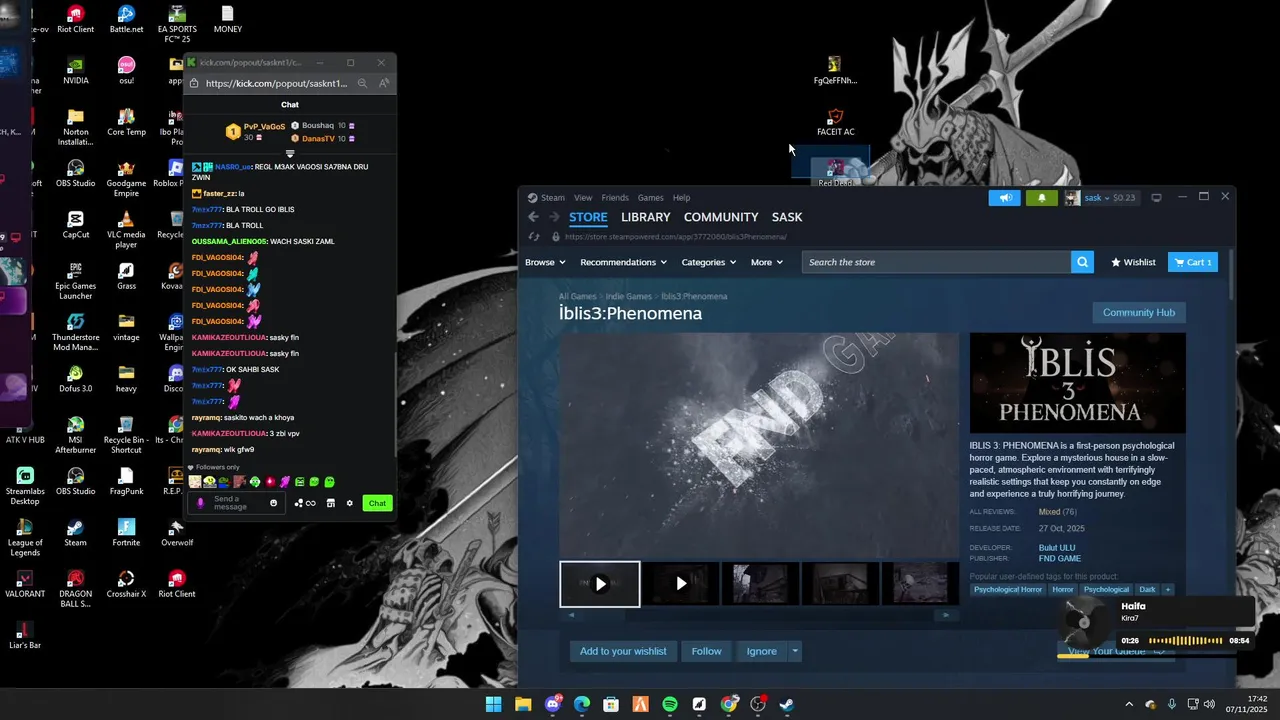Screen dimensions: 1280x720
Task: Open the Games menu in Steam
Action: coord(651,198)
